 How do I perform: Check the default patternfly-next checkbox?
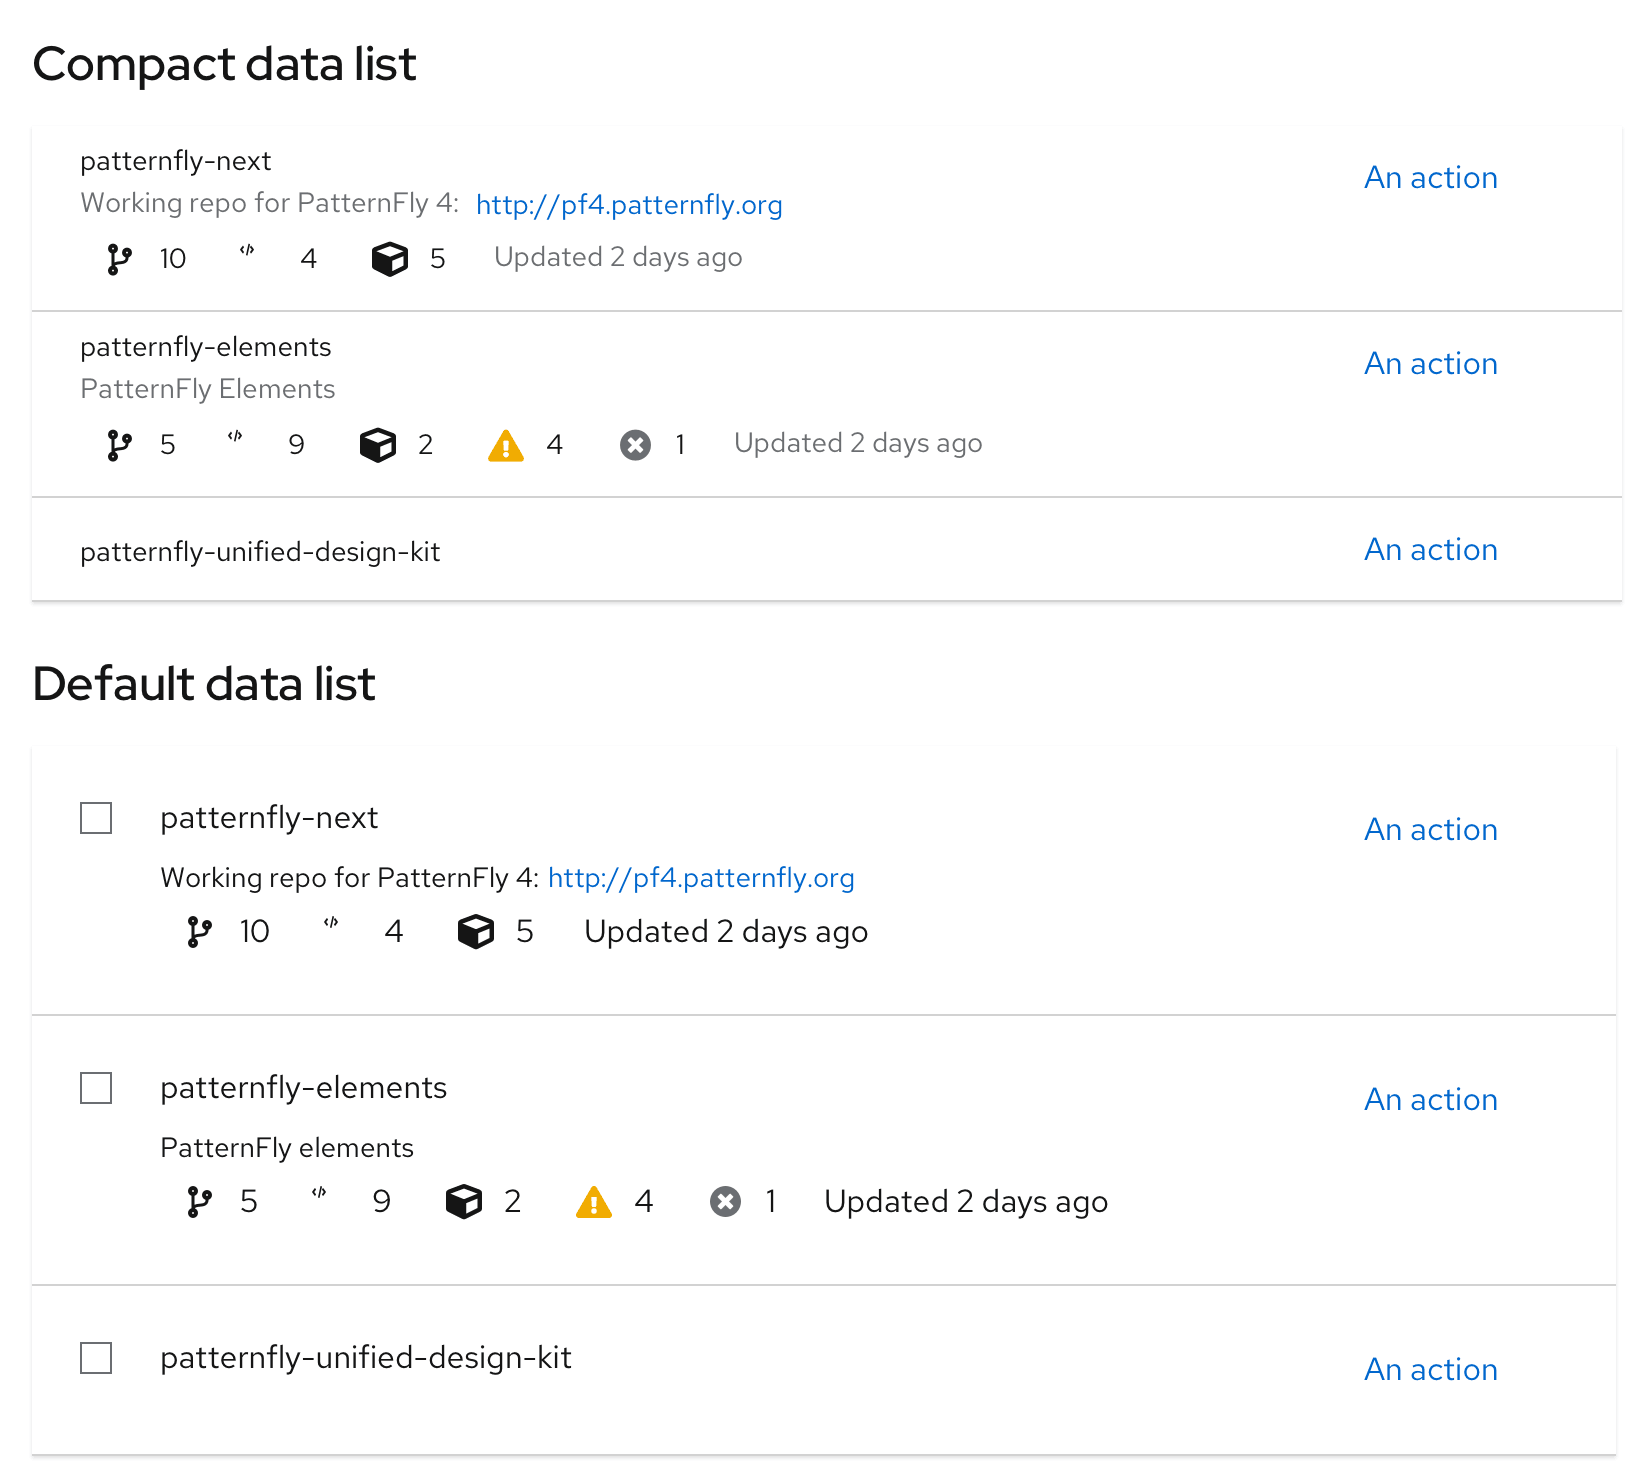click(96, 818)
